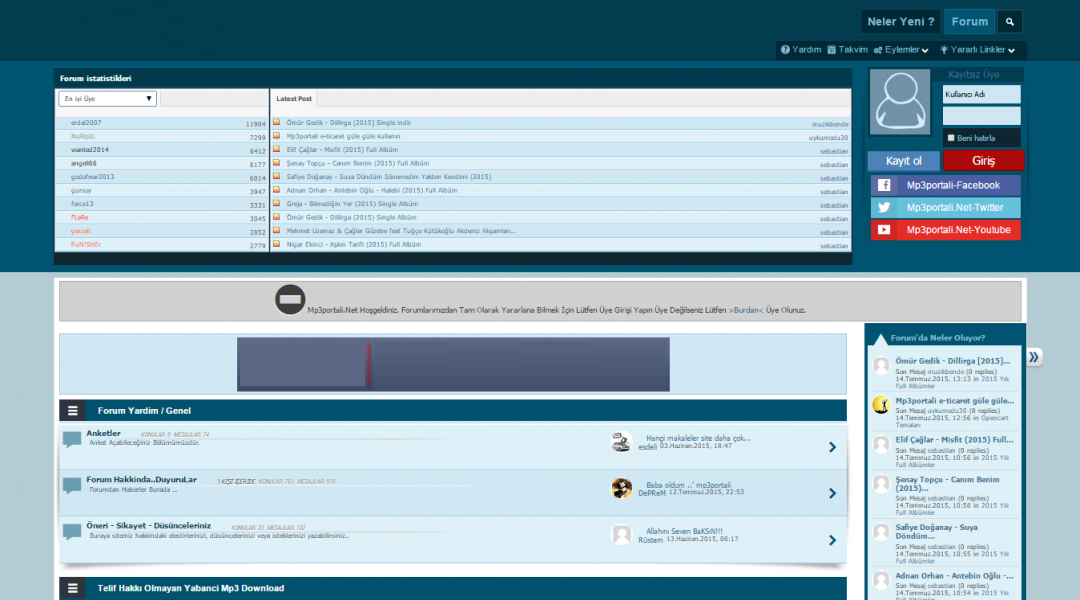Open the En iyi Üye dropdown
Screen dimensions: 1080x600
pyautogui.click(x=108, y=99)
